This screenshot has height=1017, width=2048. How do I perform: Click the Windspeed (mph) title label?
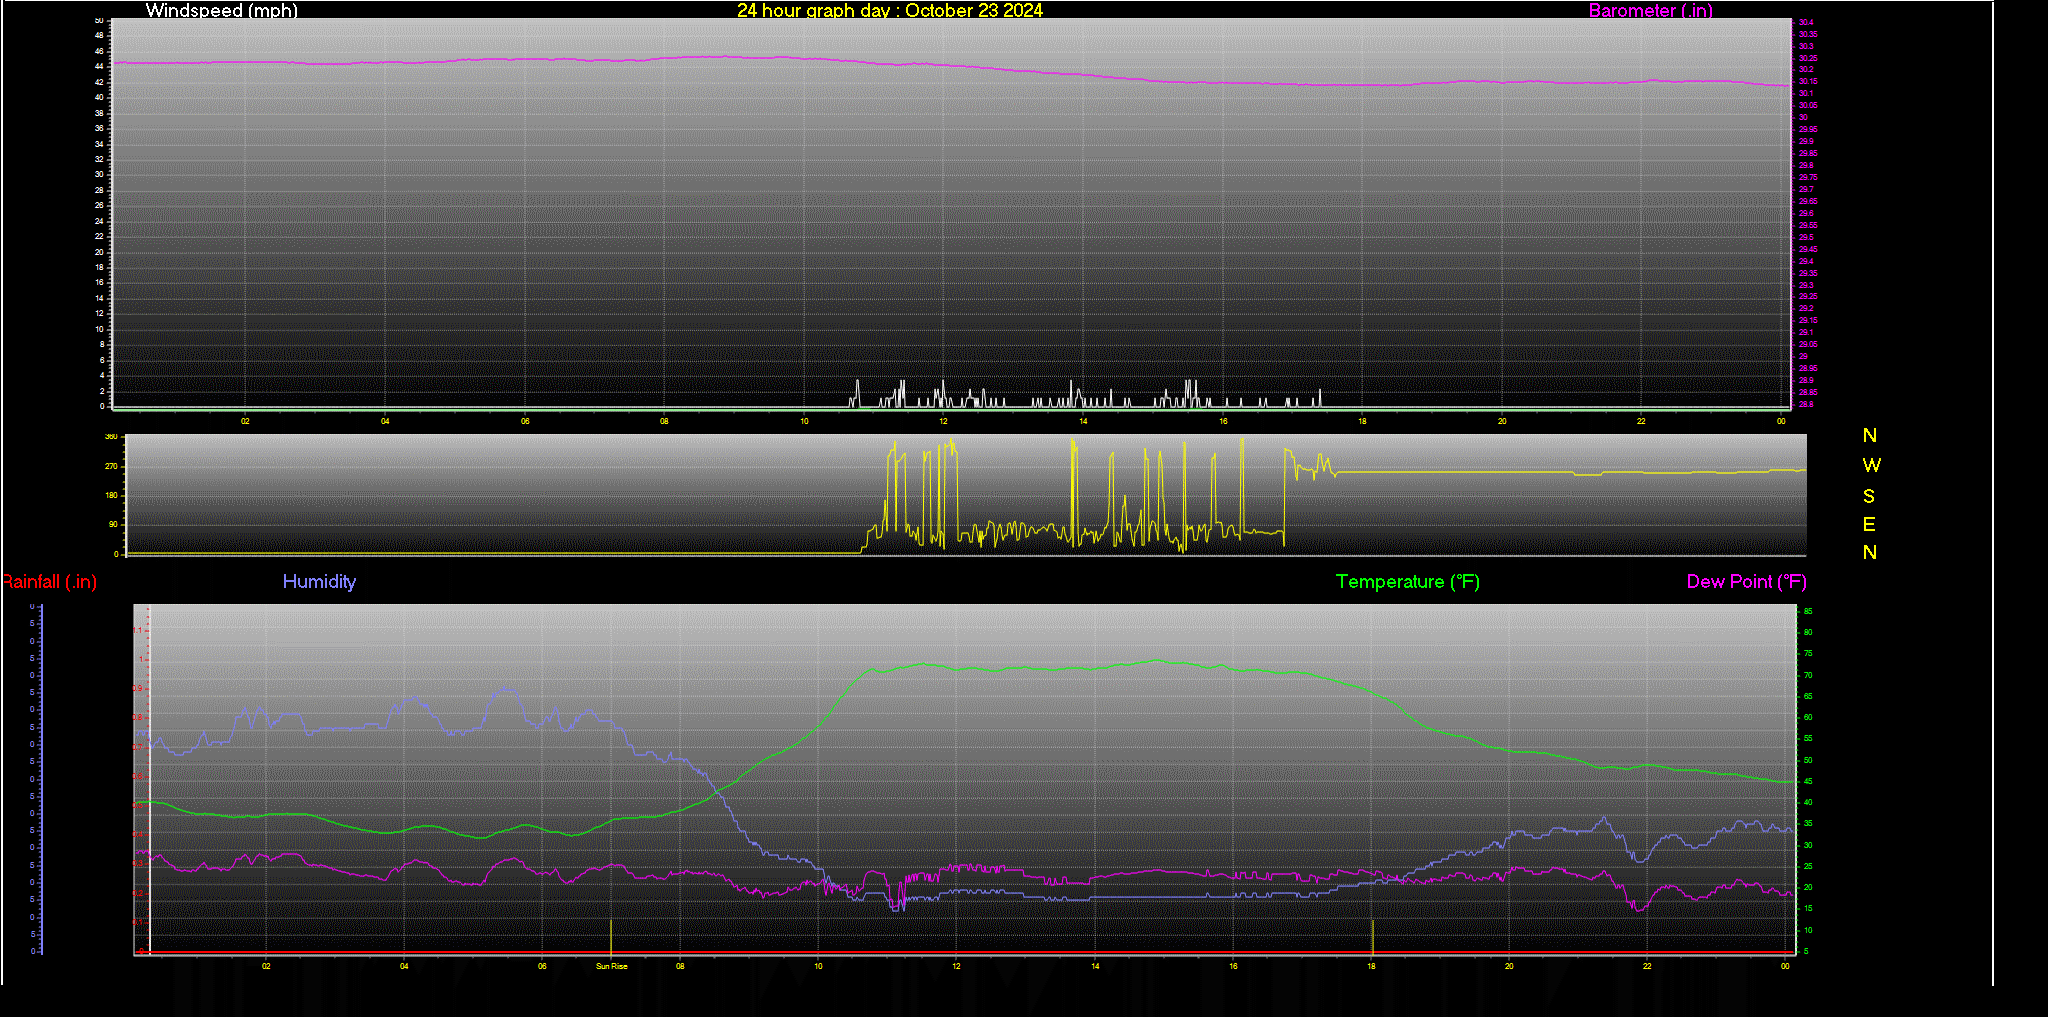point(221,10)
